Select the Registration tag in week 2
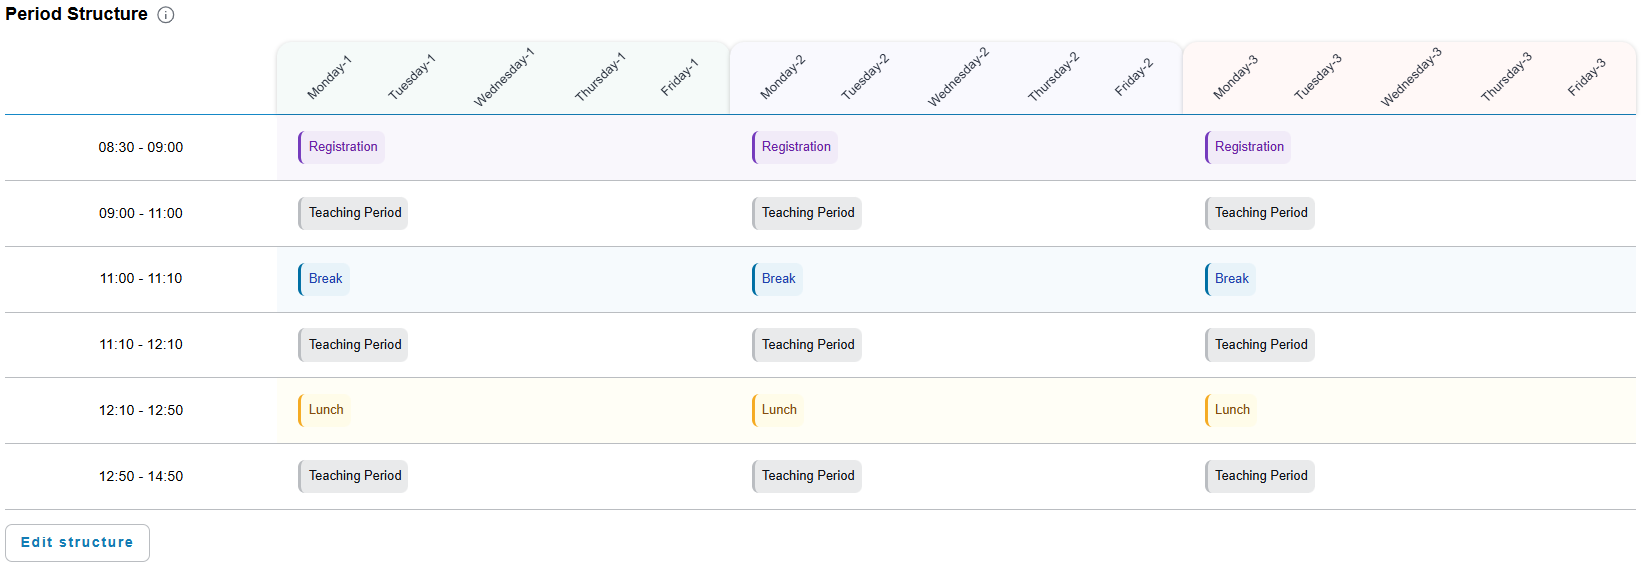The width and height of the screenshot is (1645, 568). [795, 147]
